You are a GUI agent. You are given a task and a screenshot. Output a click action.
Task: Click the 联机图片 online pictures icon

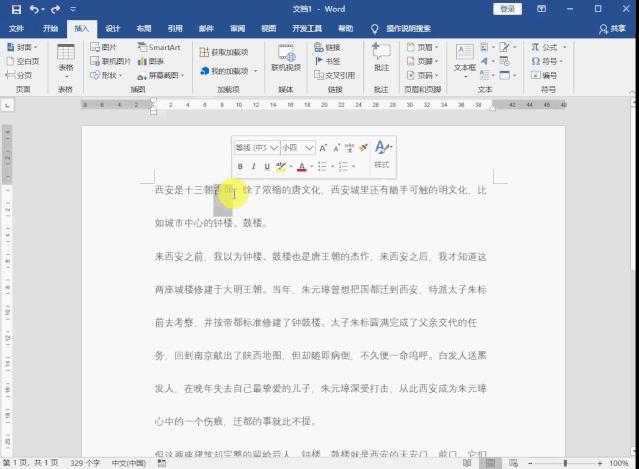point(110,61)
